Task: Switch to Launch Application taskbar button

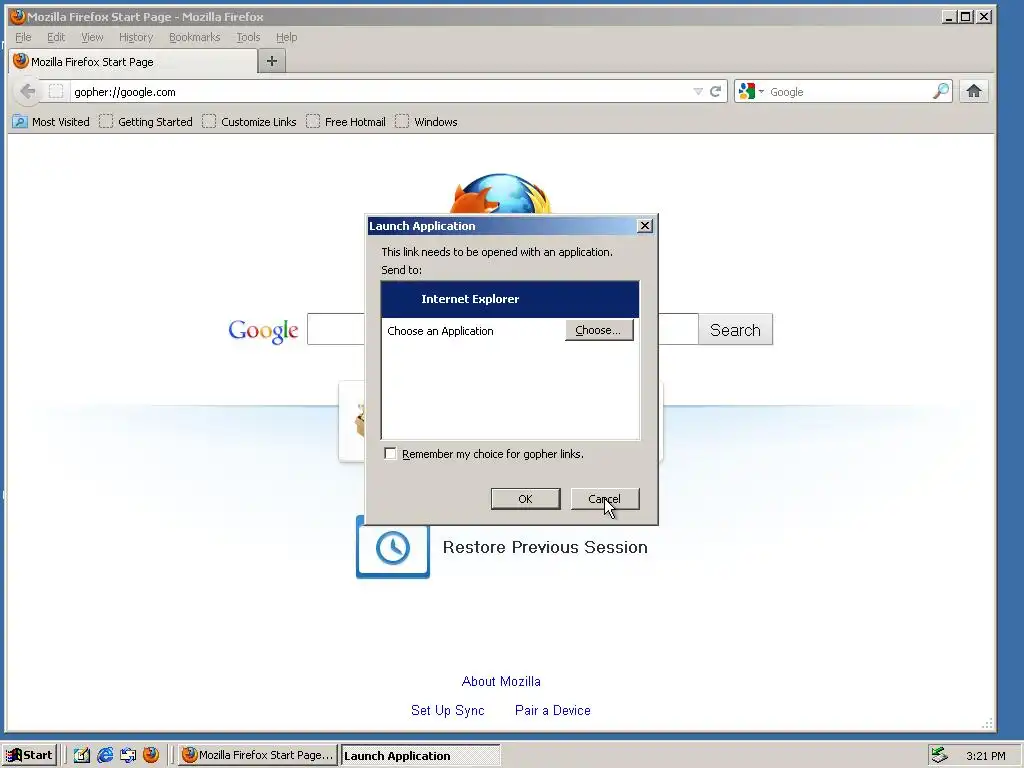Action: click(421, 756)
